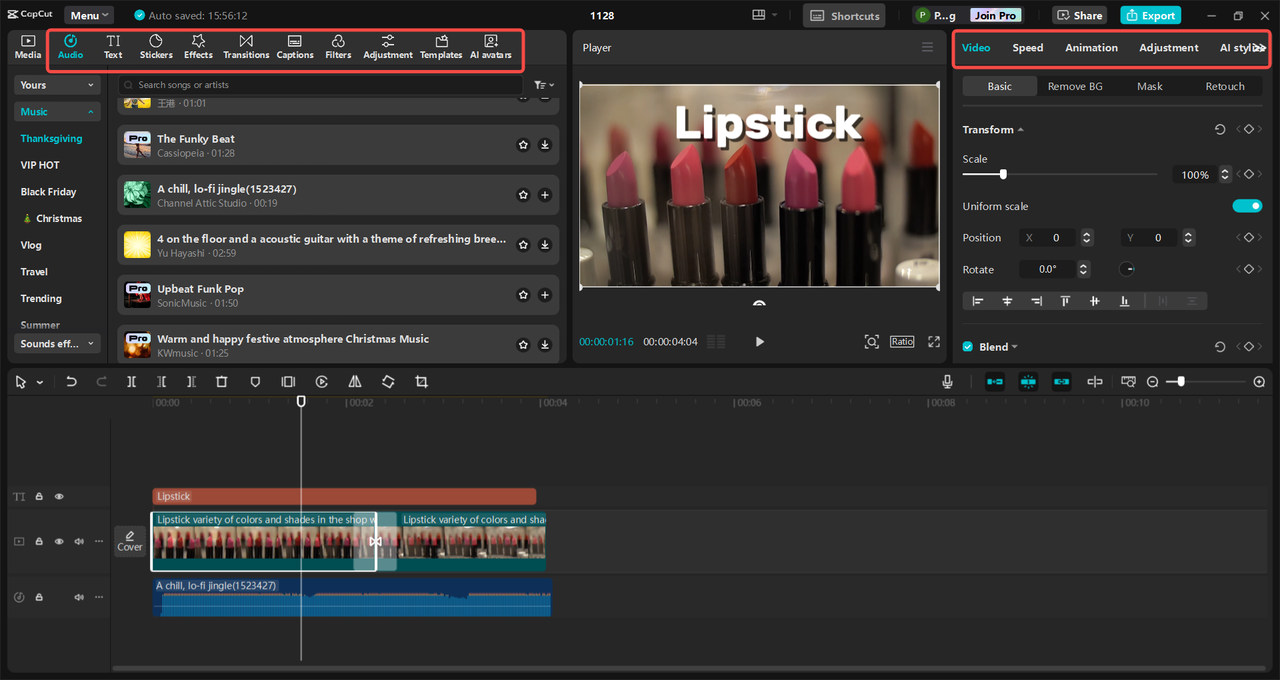Add A chill, lo-fi jingle with plus icon
Image resolution: width=1280 pixels, height=680 pixels.
(x=545, y=195)
